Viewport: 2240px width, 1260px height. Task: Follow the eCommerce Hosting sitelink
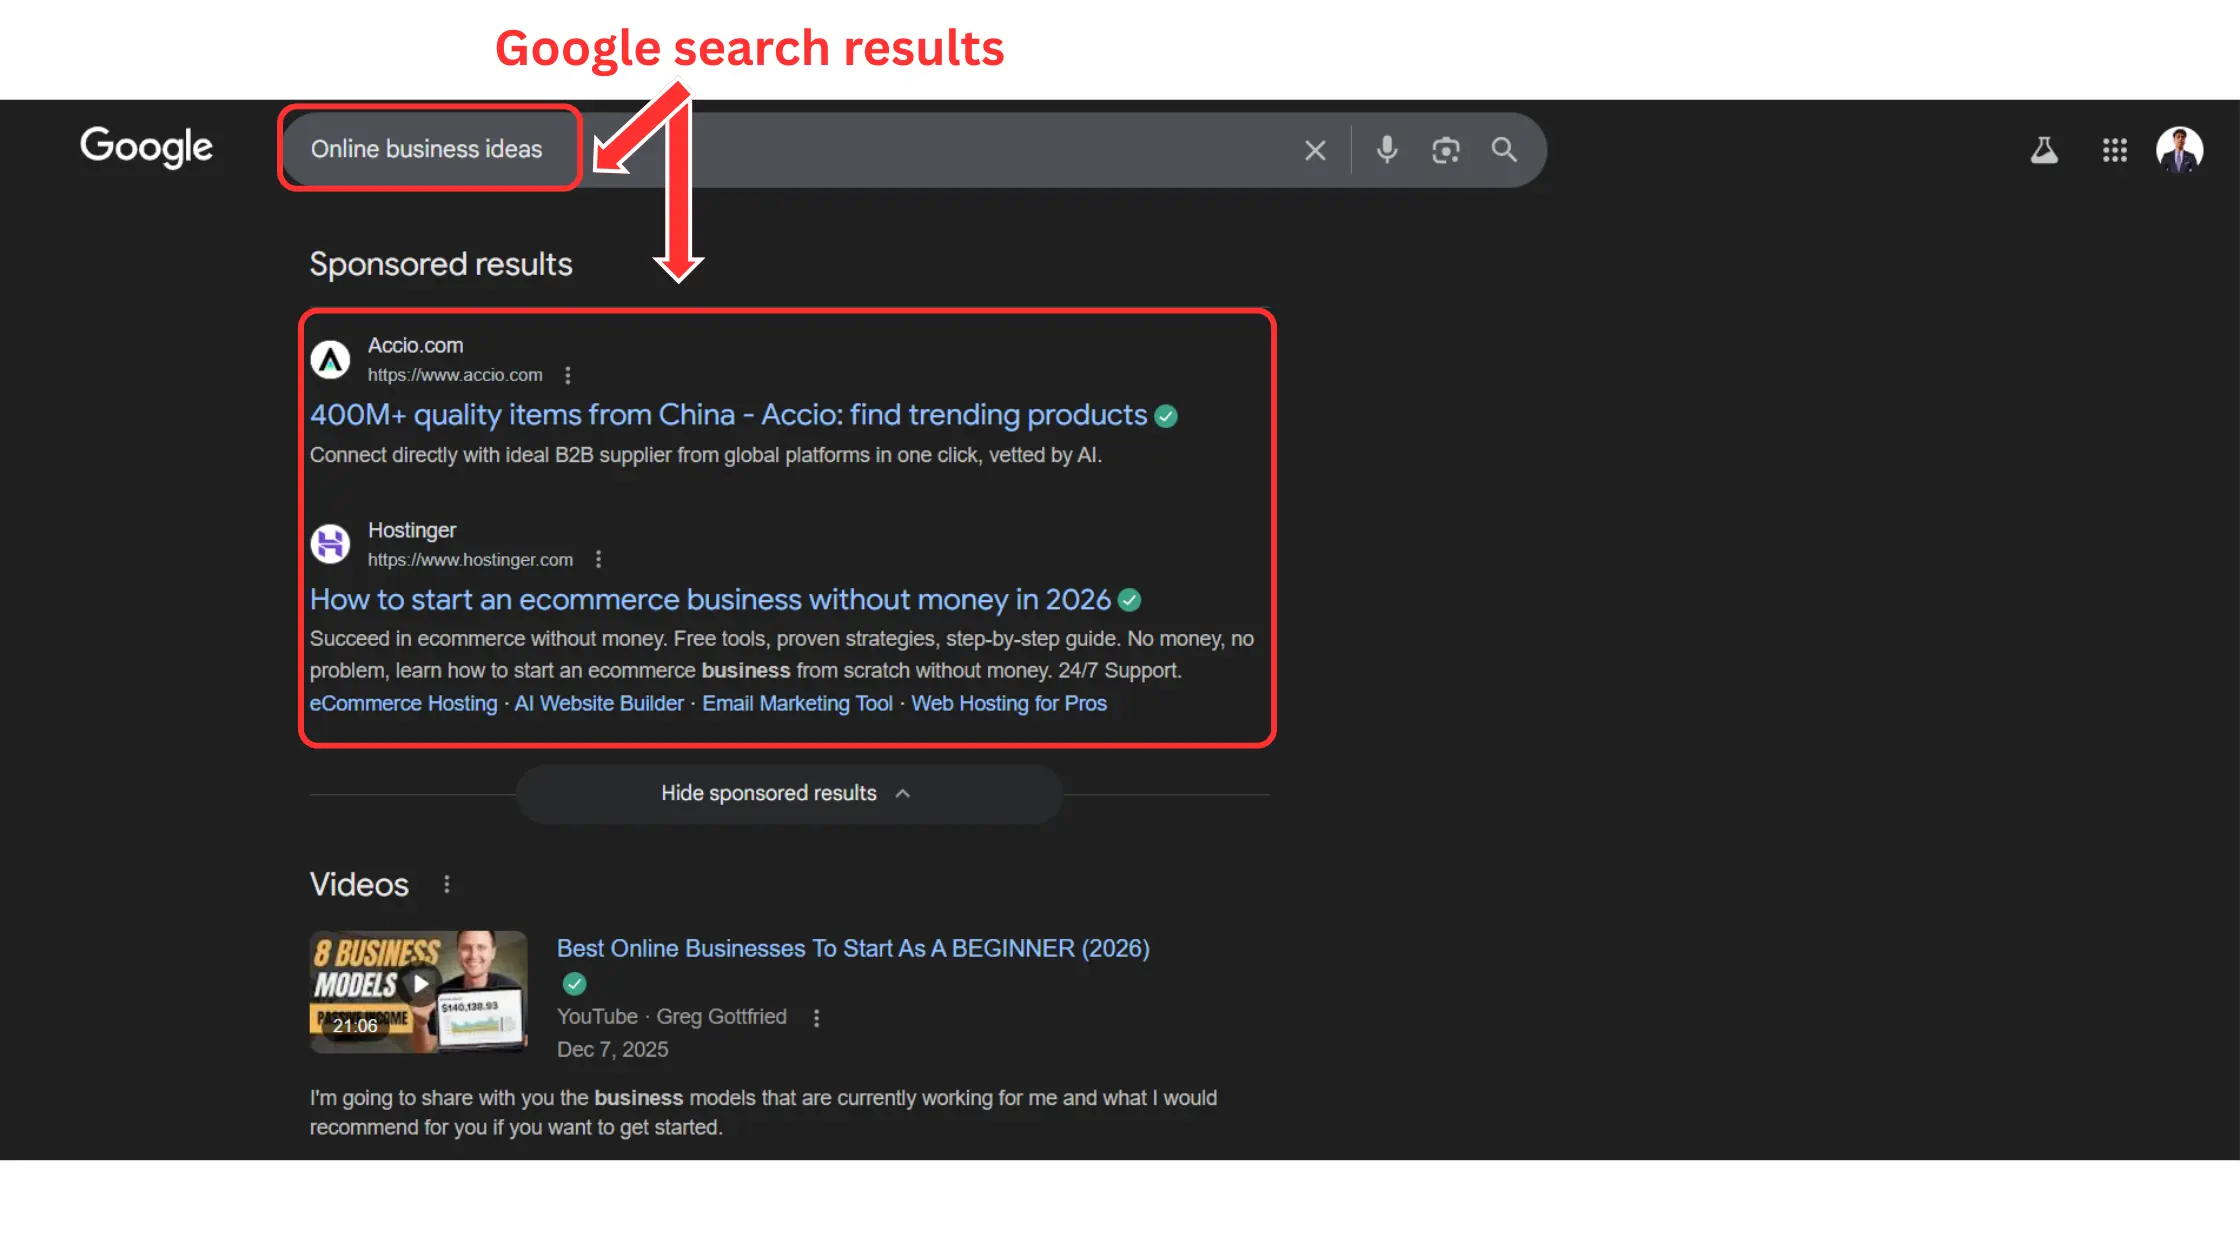pyautogui.click(x=403, y=704)
